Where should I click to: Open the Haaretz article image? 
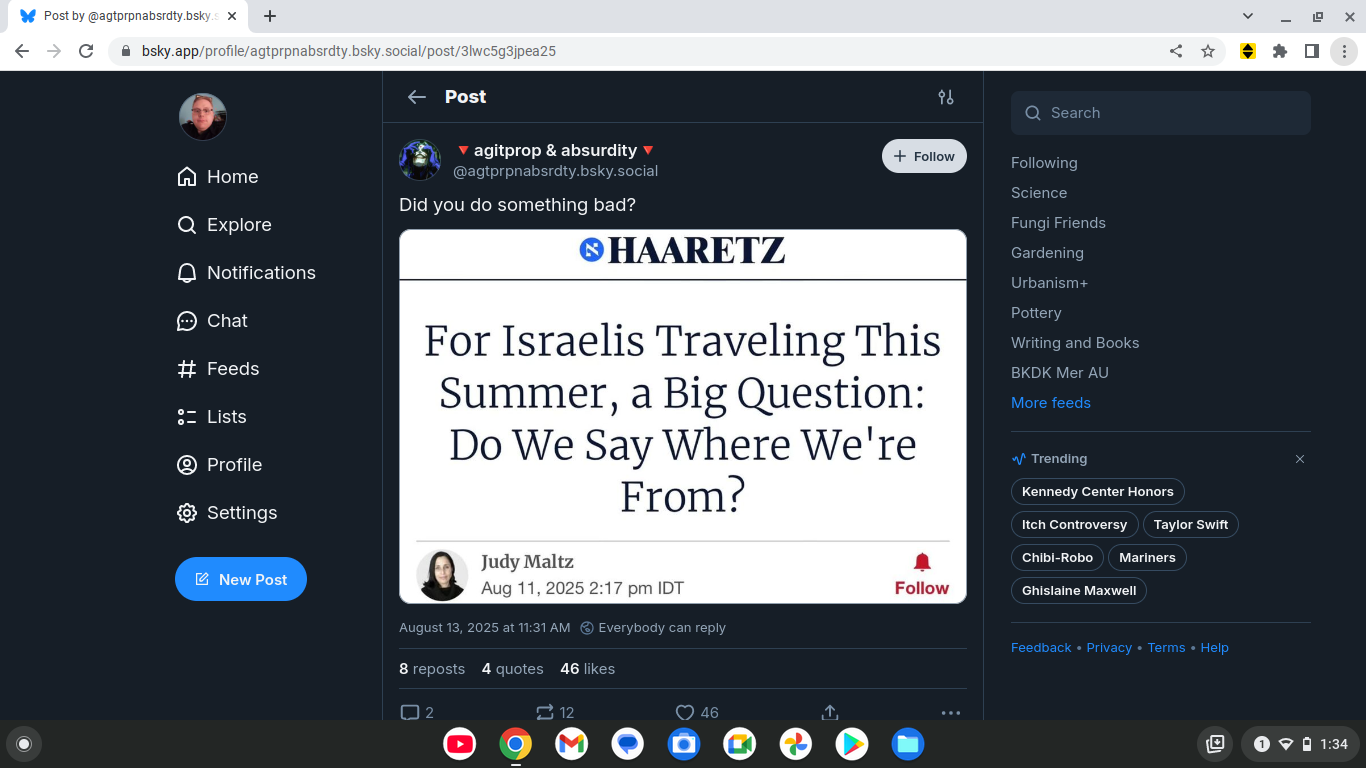click(683, 416)
